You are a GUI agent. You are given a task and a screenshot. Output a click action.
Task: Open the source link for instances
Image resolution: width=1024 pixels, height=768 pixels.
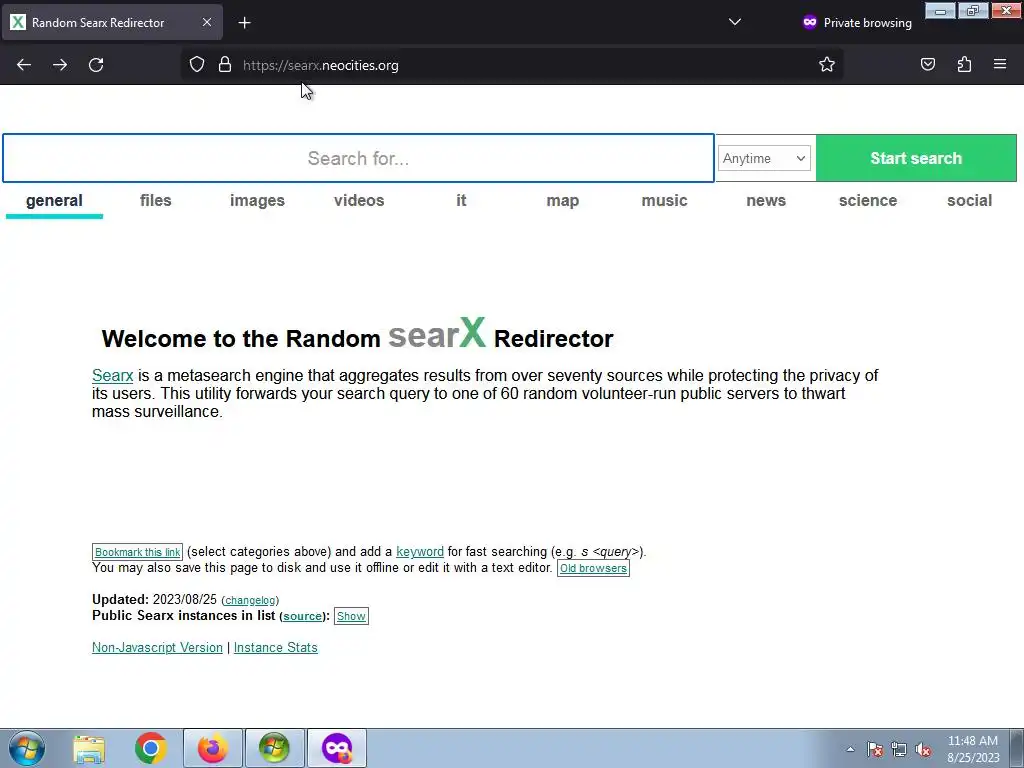pos(302,616)
